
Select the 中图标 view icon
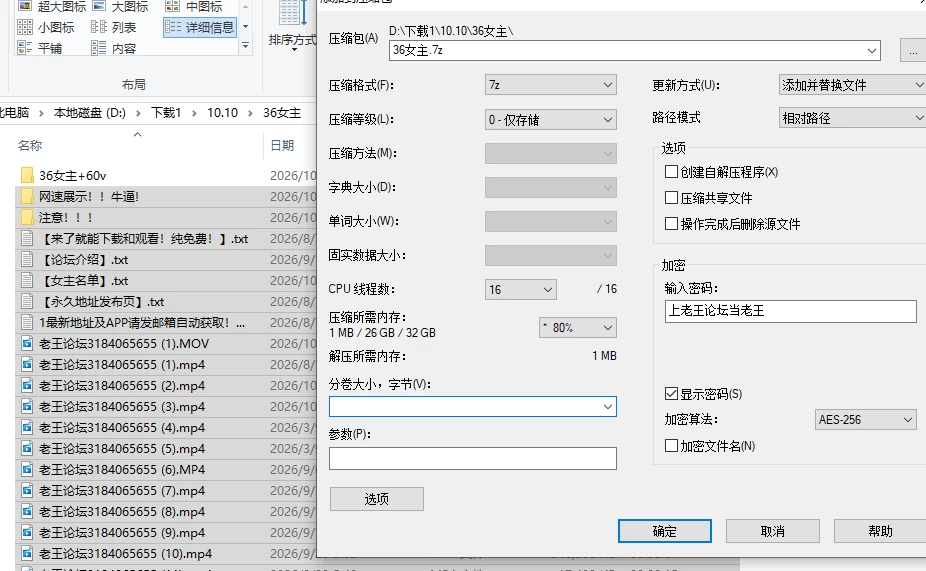tap(172, 6)
